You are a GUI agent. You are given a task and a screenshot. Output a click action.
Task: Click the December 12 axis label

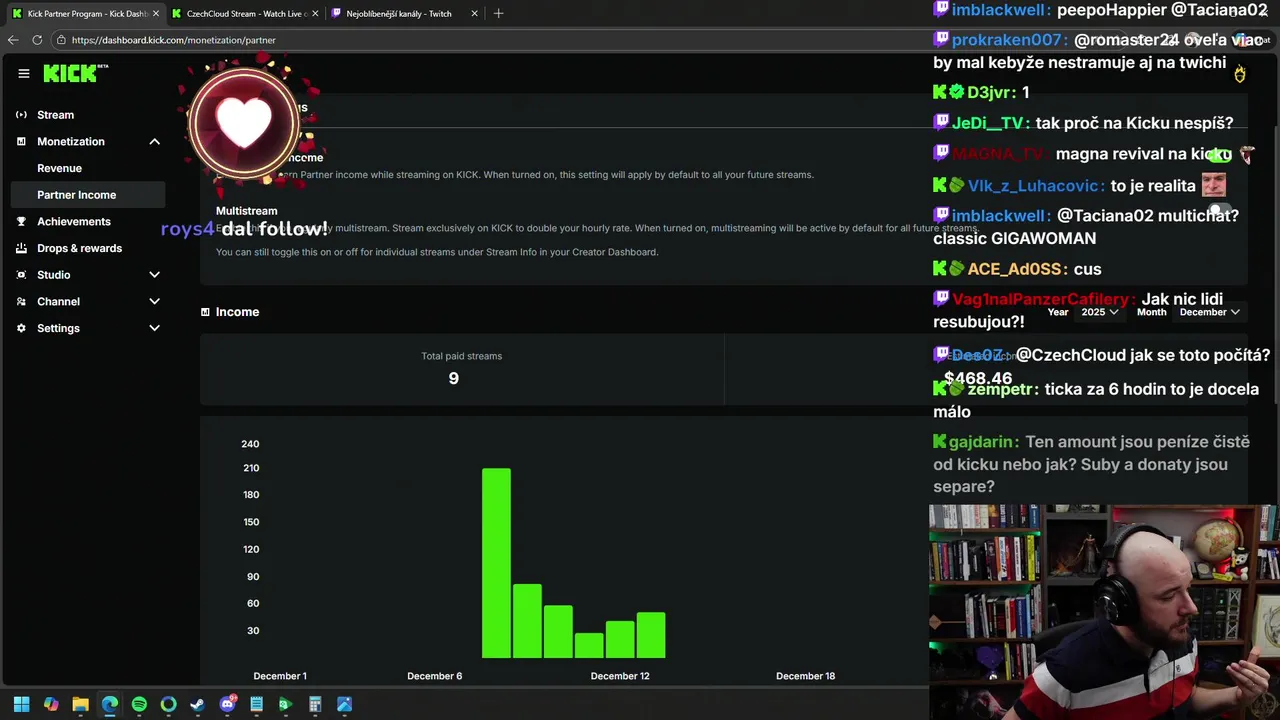tap(620, 676)
